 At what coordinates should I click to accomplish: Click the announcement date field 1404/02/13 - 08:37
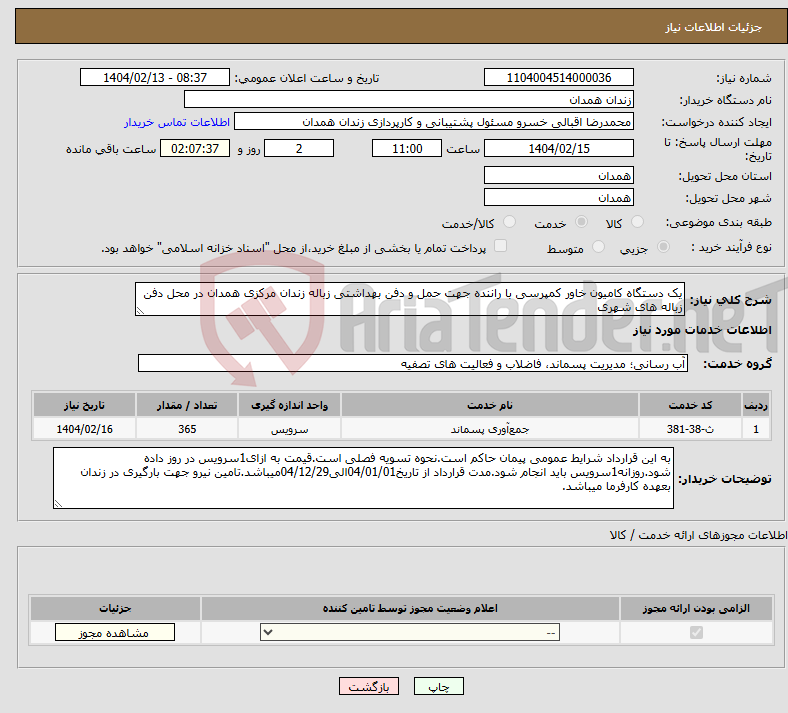(155, 77)
